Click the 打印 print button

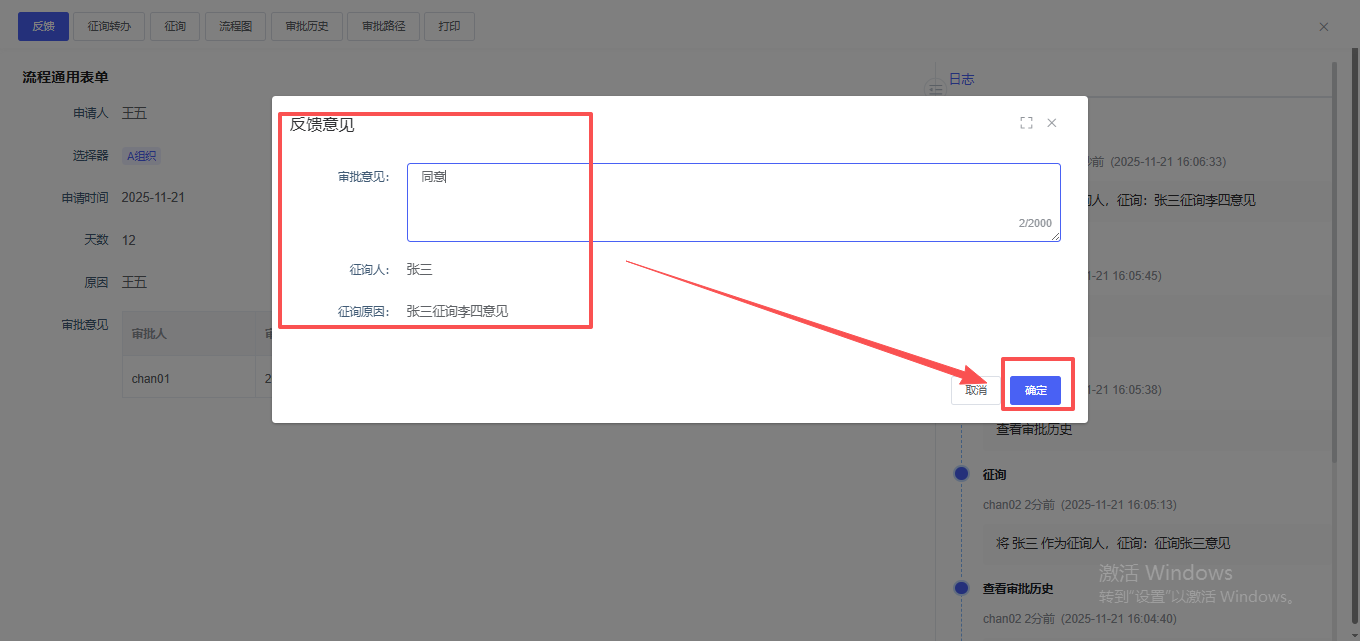pyautogui.click(x=449, y=27)
